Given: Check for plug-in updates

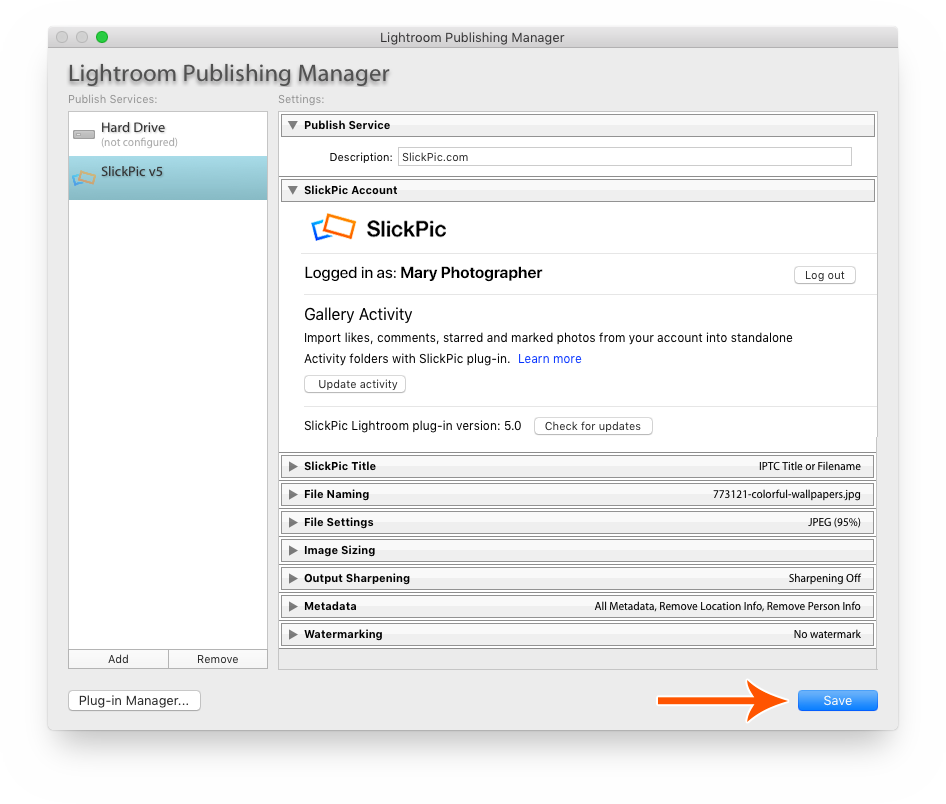Looking at the screenshot, I should 593,426.
